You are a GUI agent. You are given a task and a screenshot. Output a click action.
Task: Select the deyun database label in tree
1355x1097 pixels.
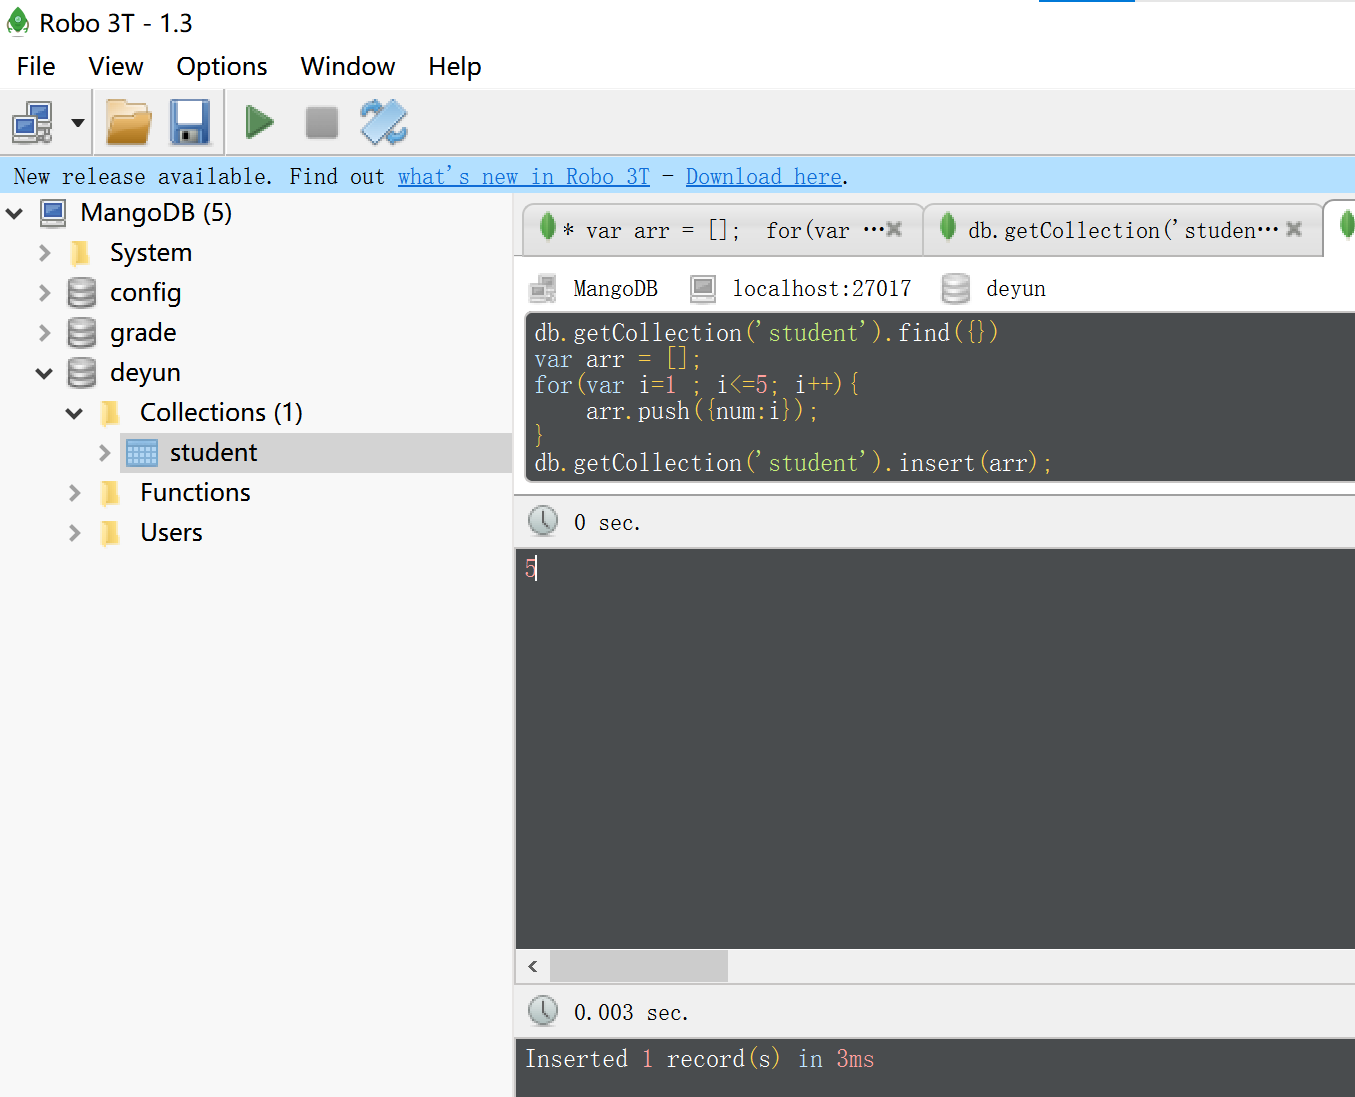point(146,373)
